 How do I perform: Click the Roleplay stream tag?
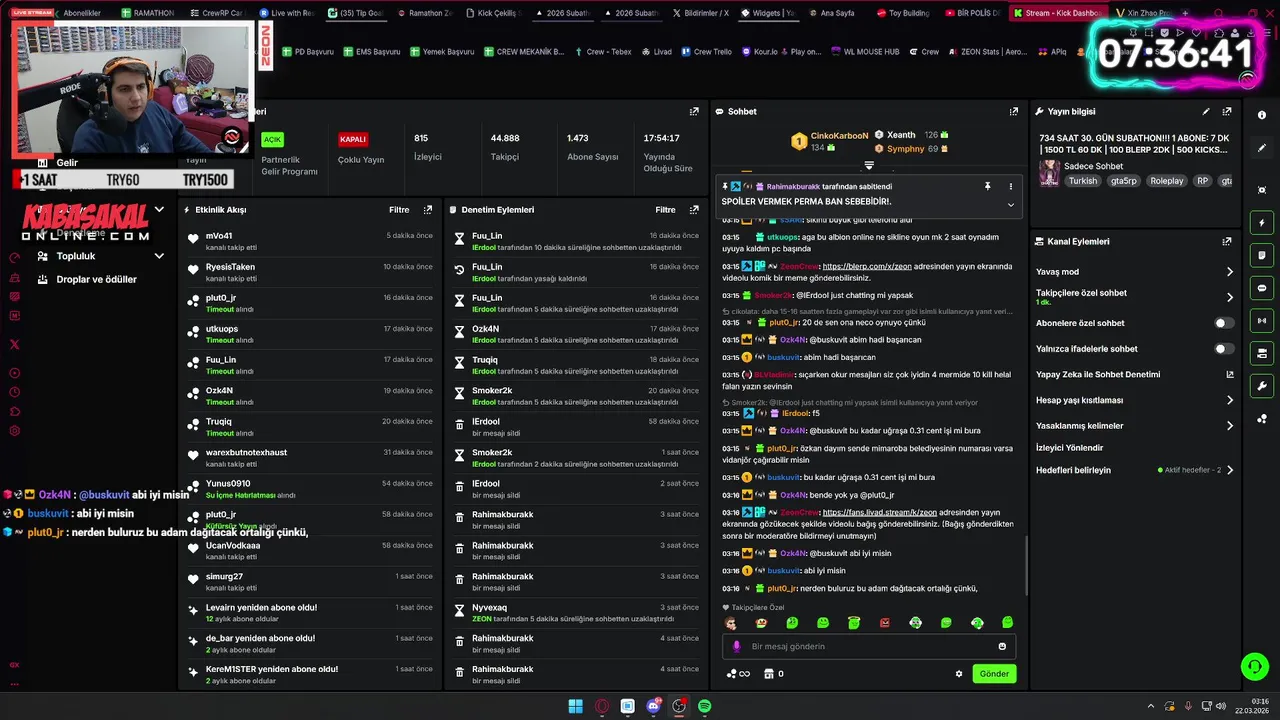point(1166,181)
